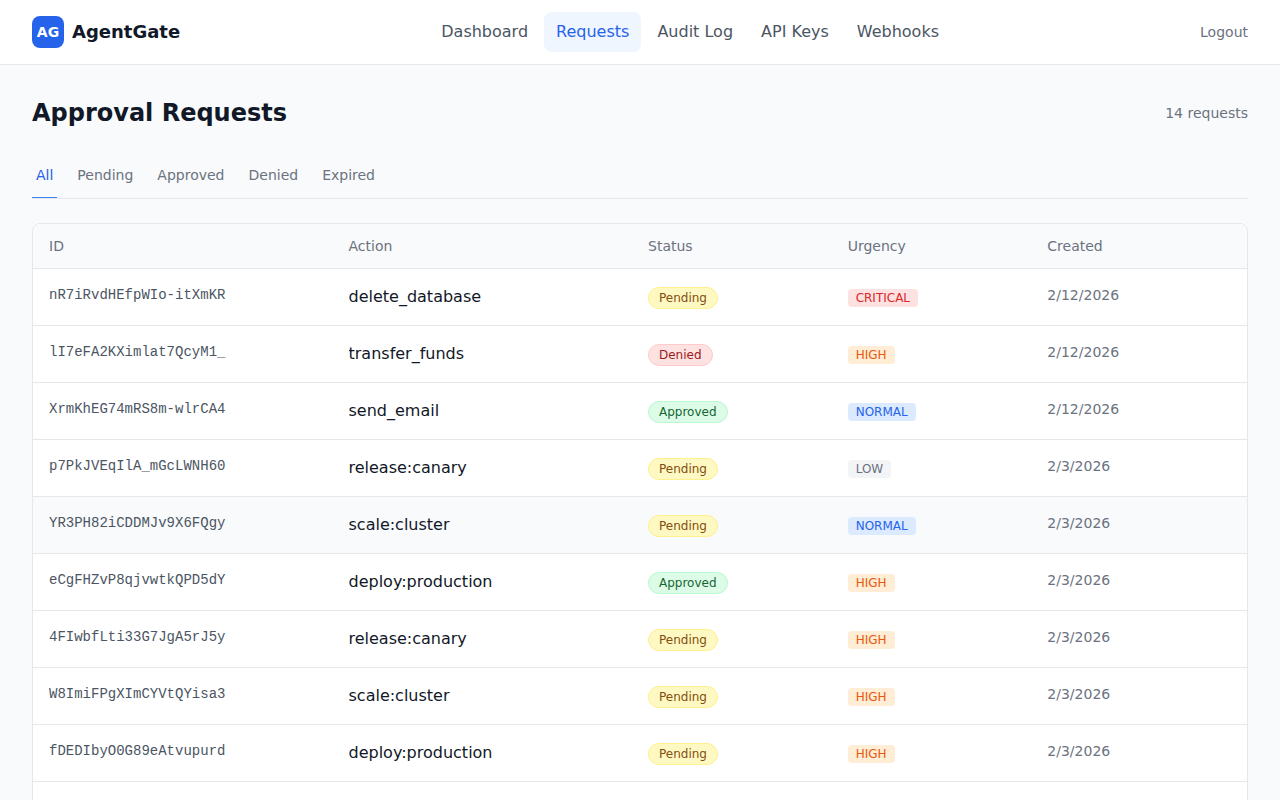Viewport: 1280px width, 800px height.
Task: Click Approved badge of eCgFHZvP8 row
Action: [x=688, y=583]
